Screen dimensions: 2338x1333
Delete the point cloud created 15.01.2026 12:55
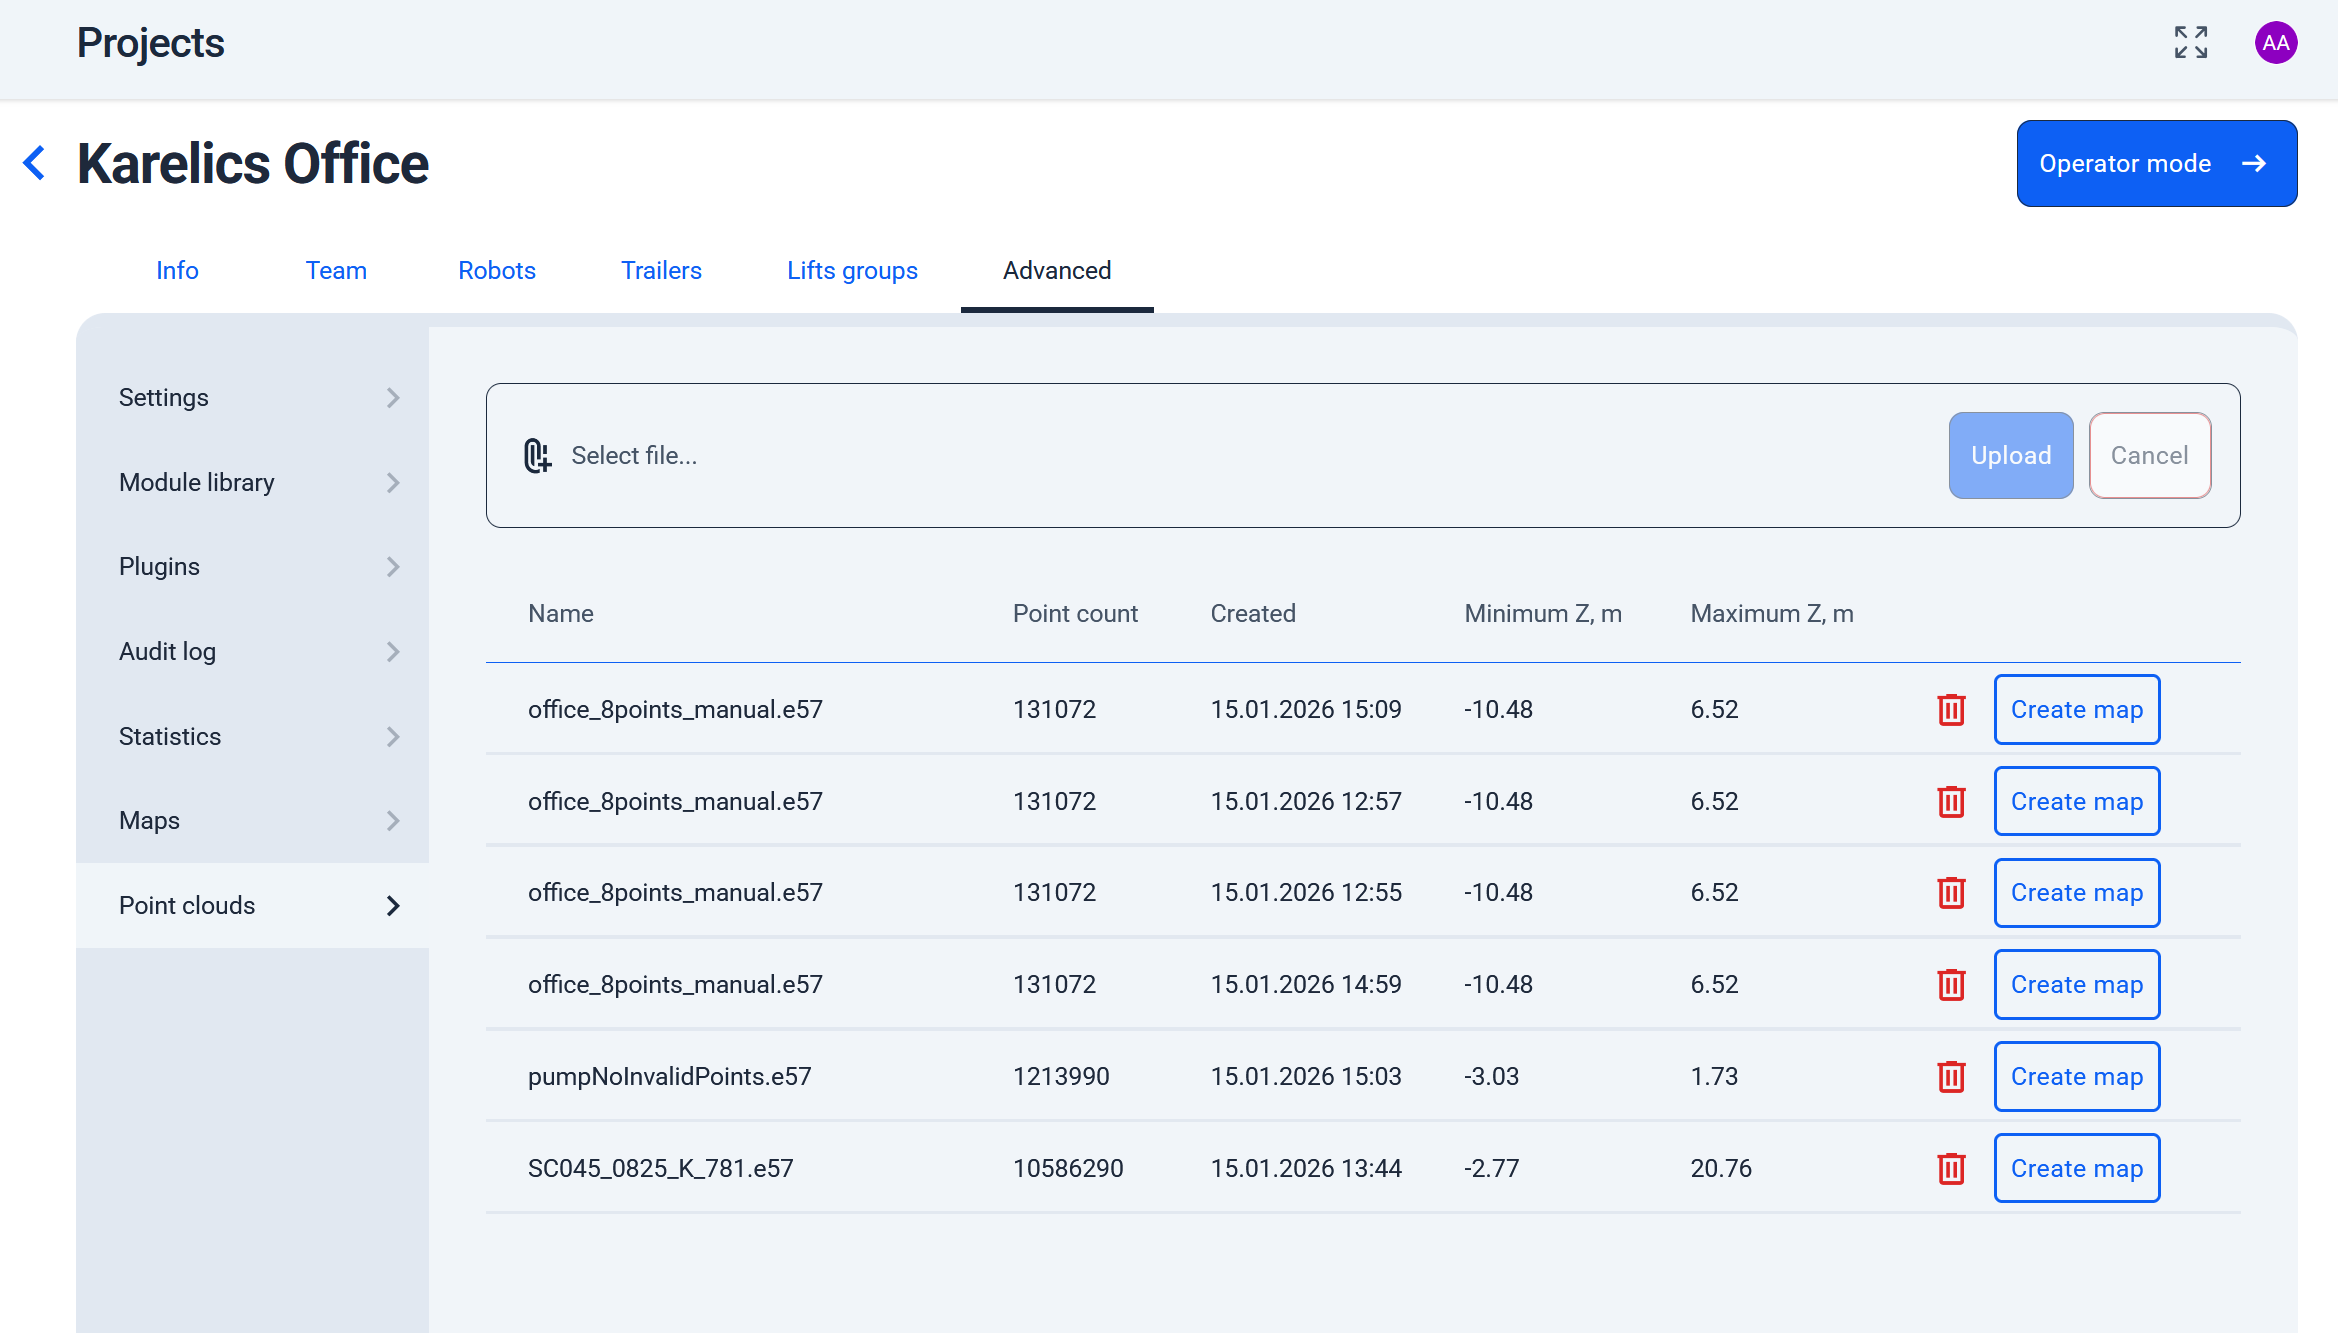(1951, 893)
